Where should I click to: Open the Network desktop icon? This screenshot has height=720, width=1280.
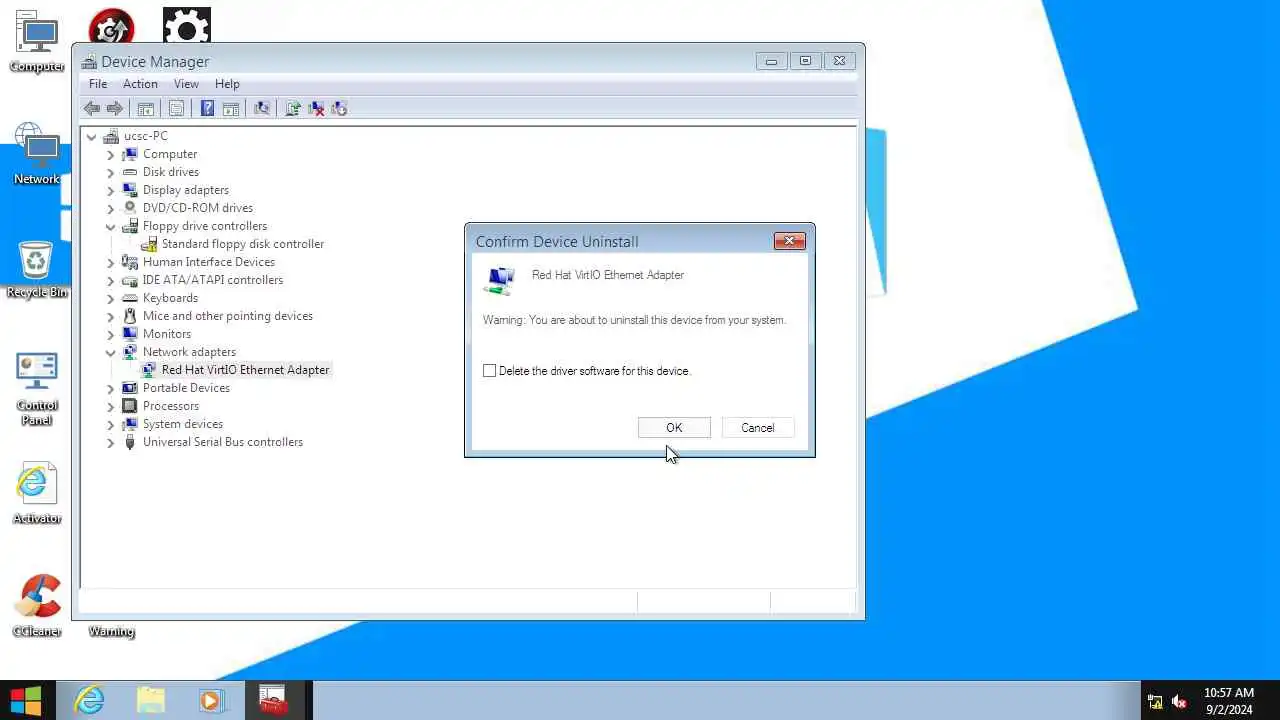point(37,154)
